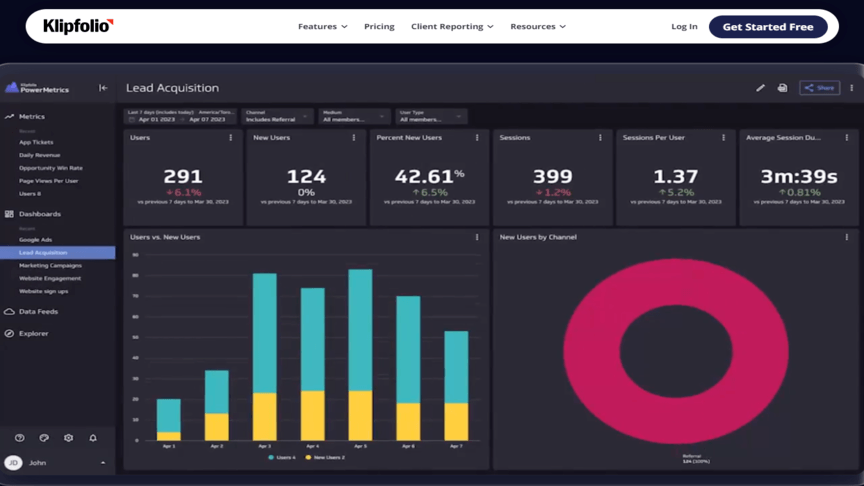Open the date range filter Apr 01 2023
This screenshot has height=486, width=864.
coord(180,116)
